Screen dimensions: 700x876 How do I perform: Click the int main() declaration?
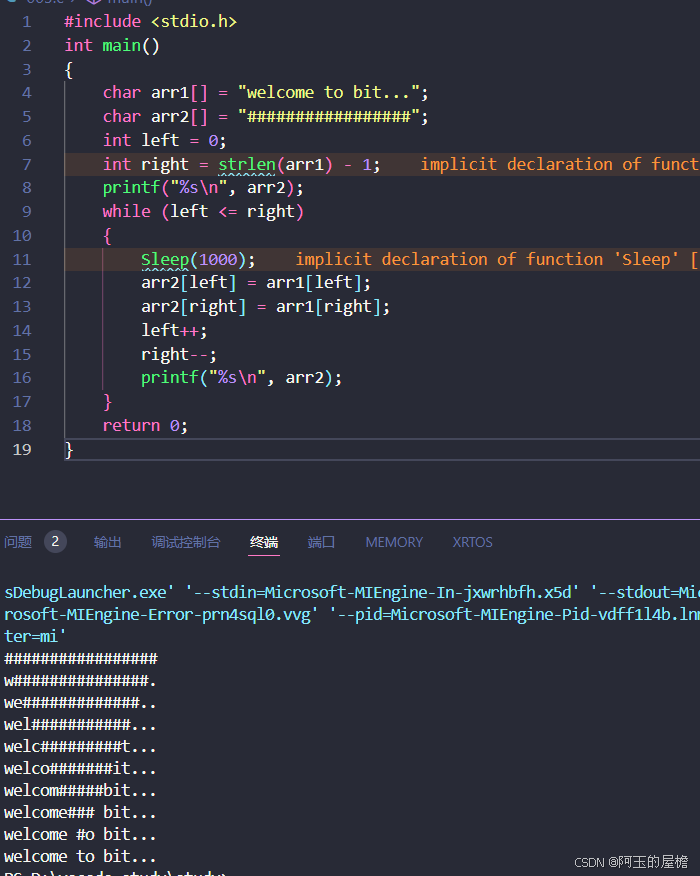(112, 45)
